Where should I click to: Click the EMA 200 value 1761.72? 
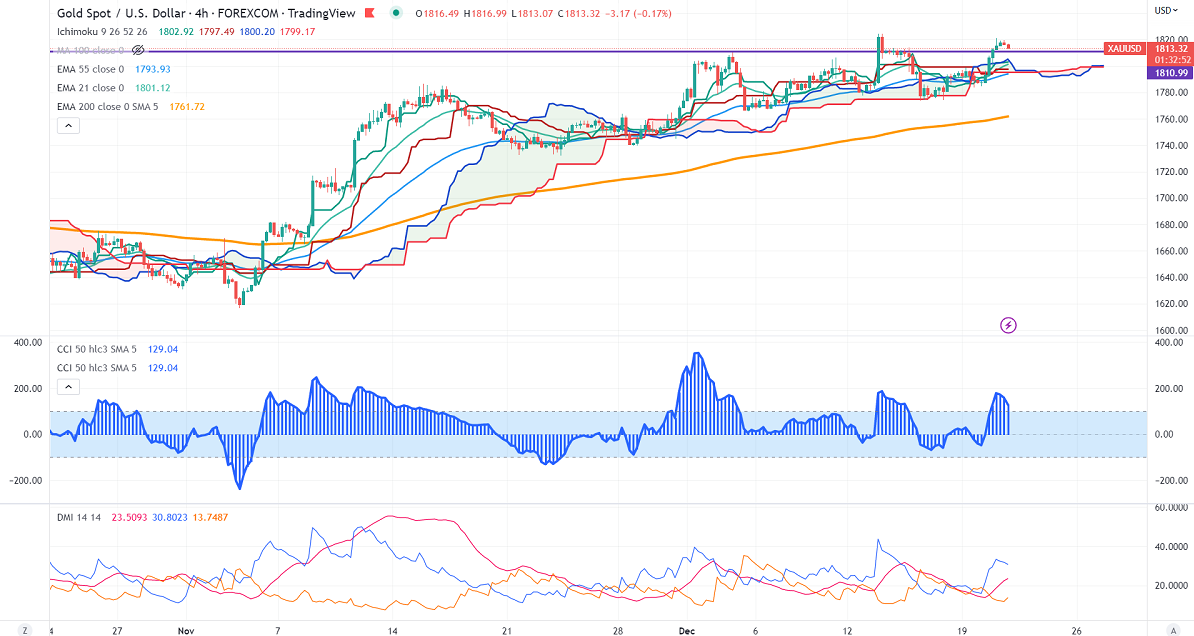point(187,107)
